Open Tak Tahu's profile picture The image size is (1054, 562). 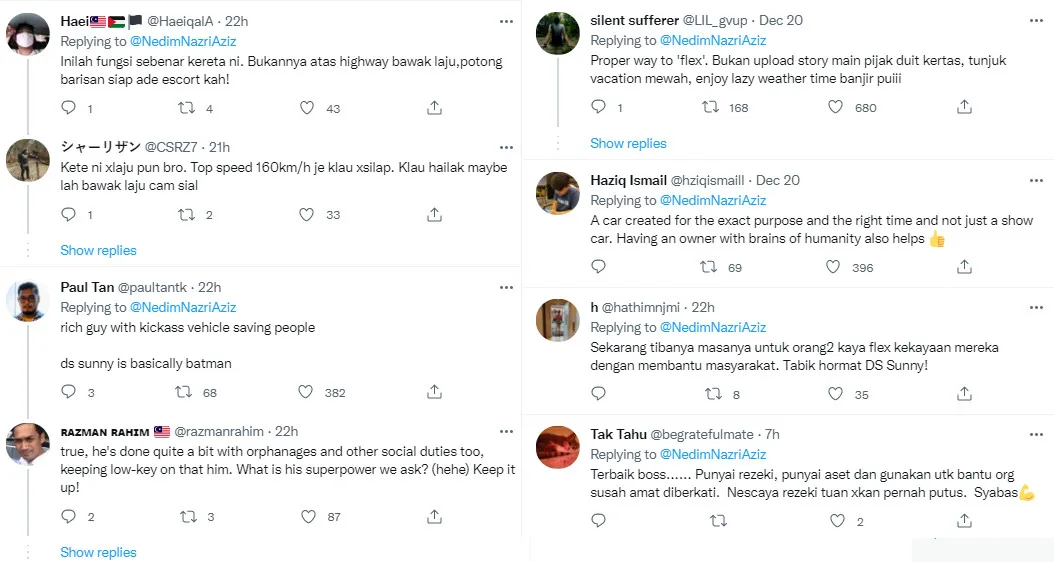click(558, 448)
